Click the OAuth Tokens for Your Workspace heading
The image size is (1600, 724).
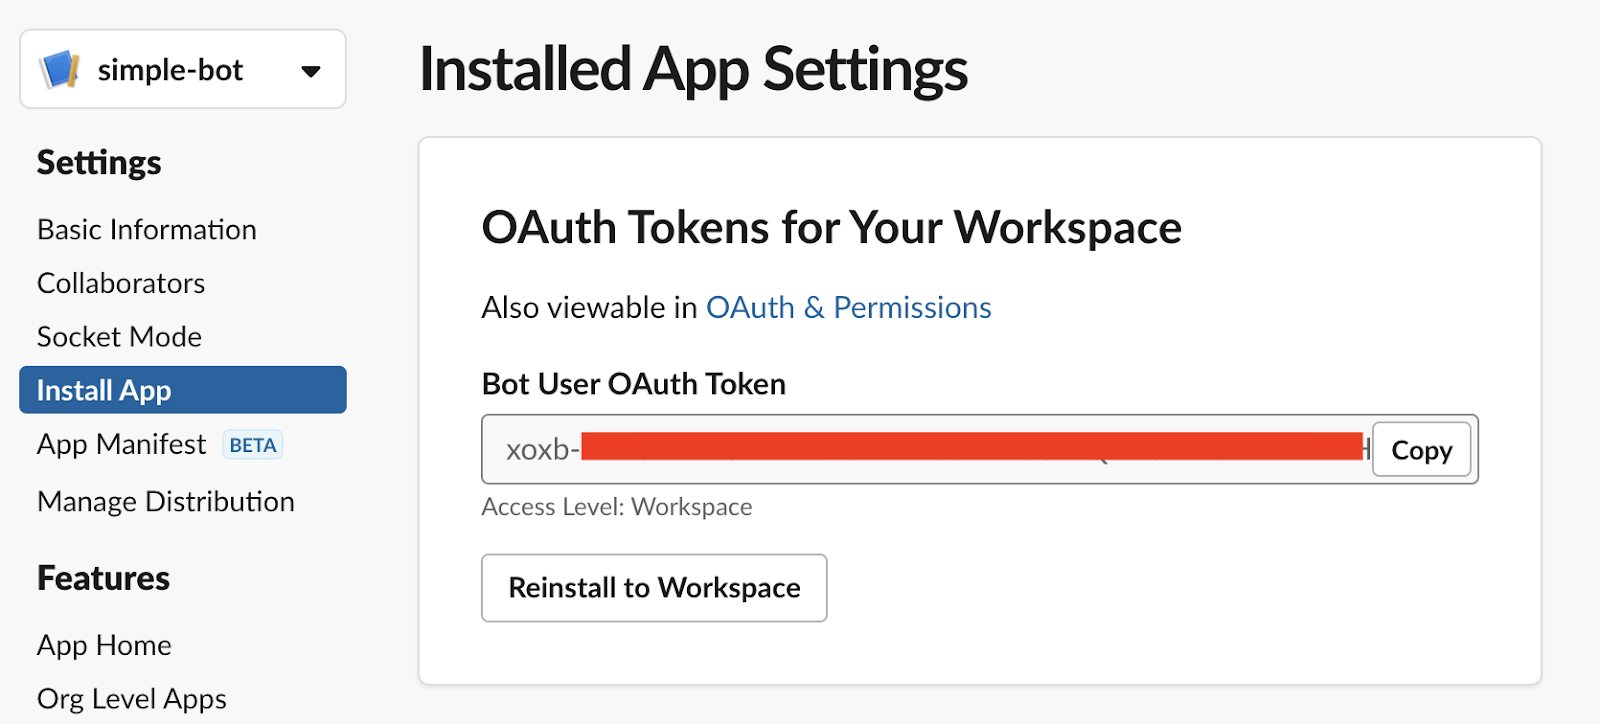click(832, 228)
